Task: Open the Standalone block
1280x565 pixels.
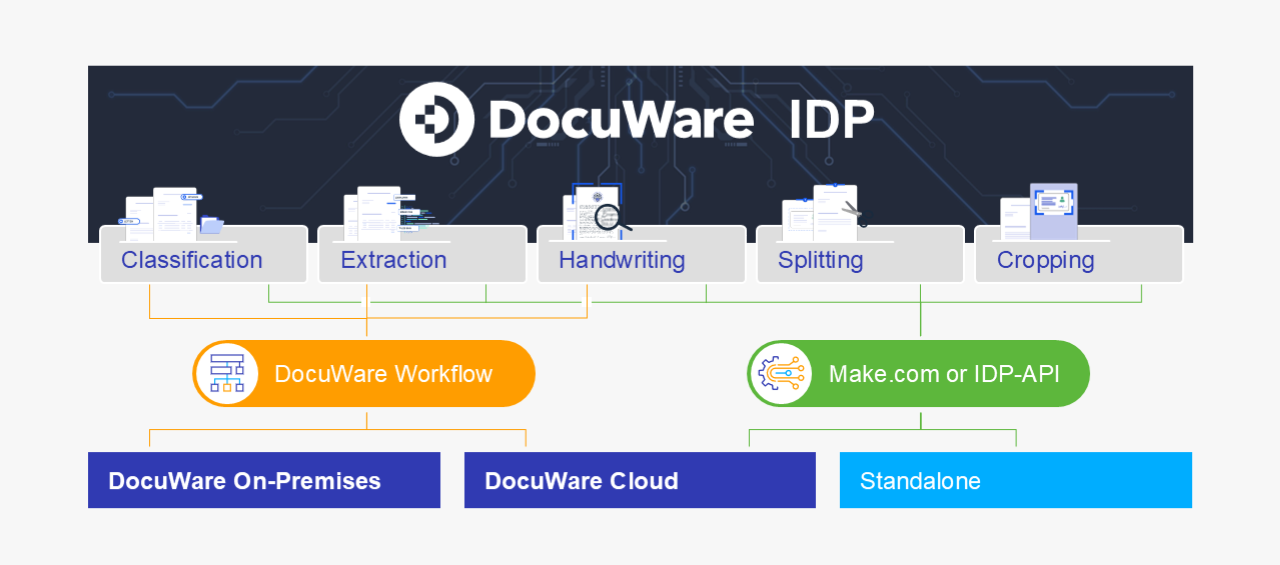Action: (x=1016, y=480)
